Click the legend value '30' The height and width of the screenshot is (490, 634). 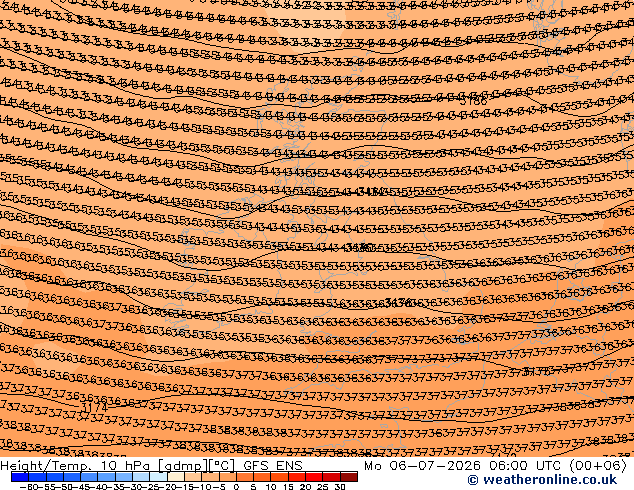pyautogui.click(x=340, y=486)
